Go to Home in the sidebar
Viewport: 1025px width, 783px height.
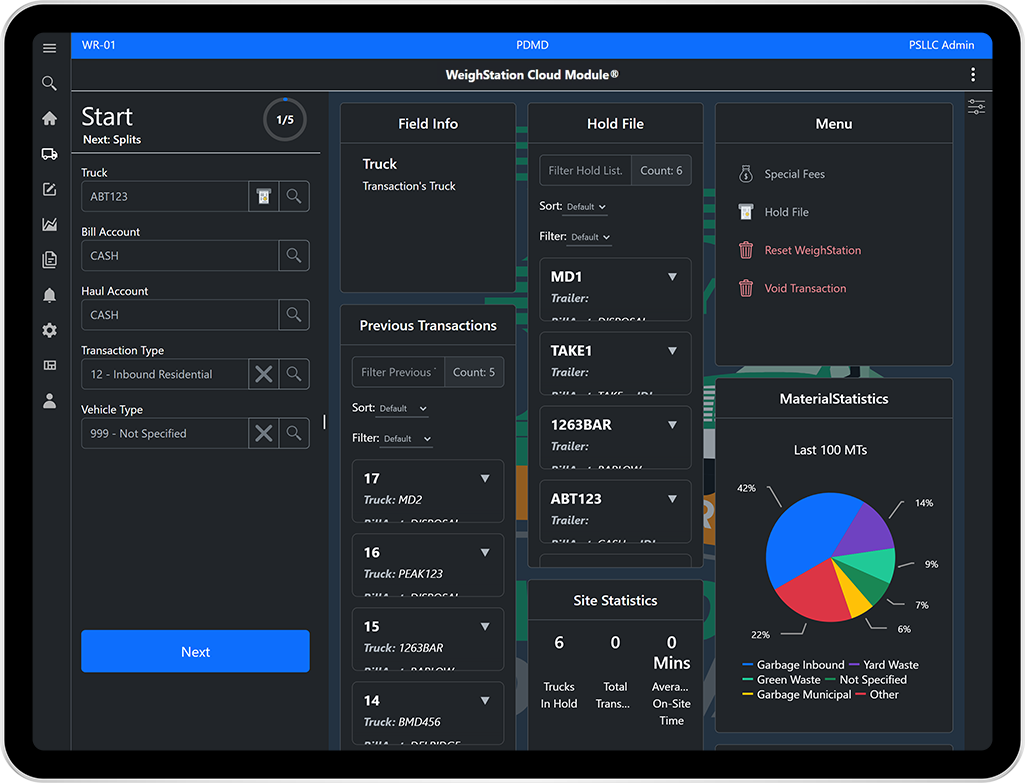coord(49,118)
